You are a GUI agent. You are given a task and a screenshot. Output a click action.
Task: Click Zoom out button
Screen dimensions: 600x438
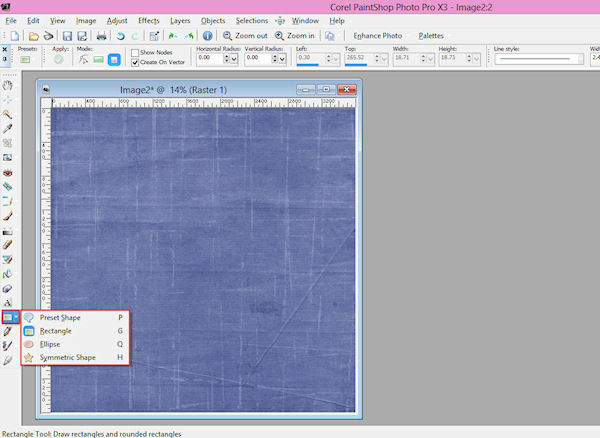coord(245,36)
